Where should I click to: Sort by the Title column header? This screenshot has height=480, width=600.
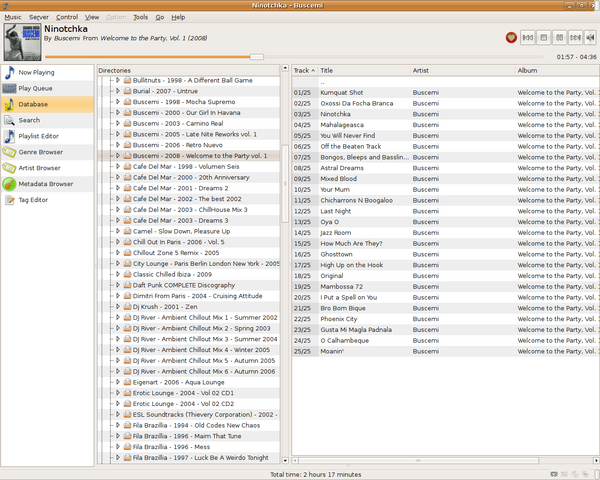364,70
